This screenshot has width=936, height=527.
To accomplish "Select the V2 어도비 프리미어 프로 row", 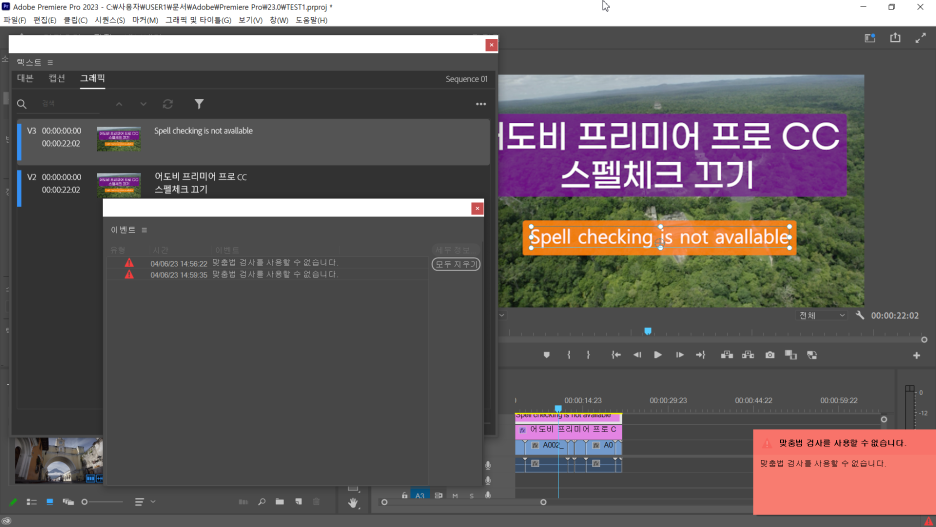I will point(254,183).
